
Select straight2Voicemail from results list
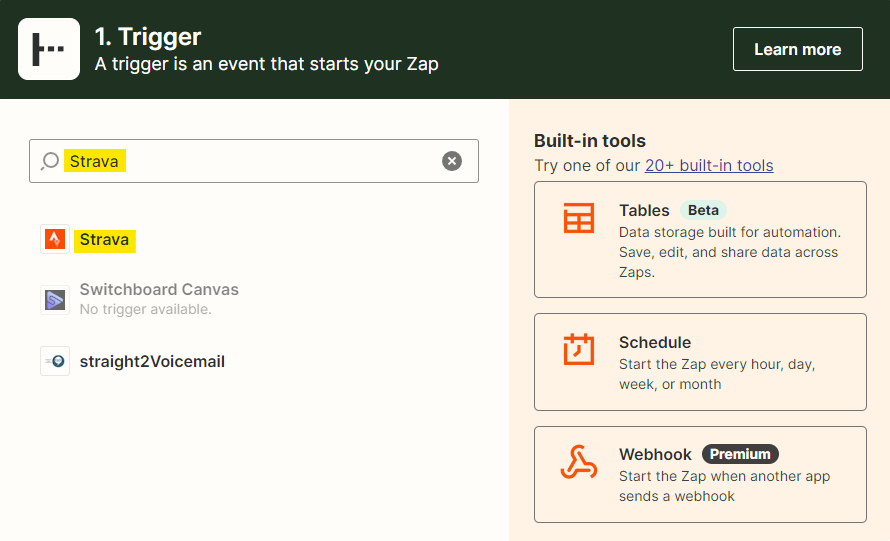click(x=152, y=362)
